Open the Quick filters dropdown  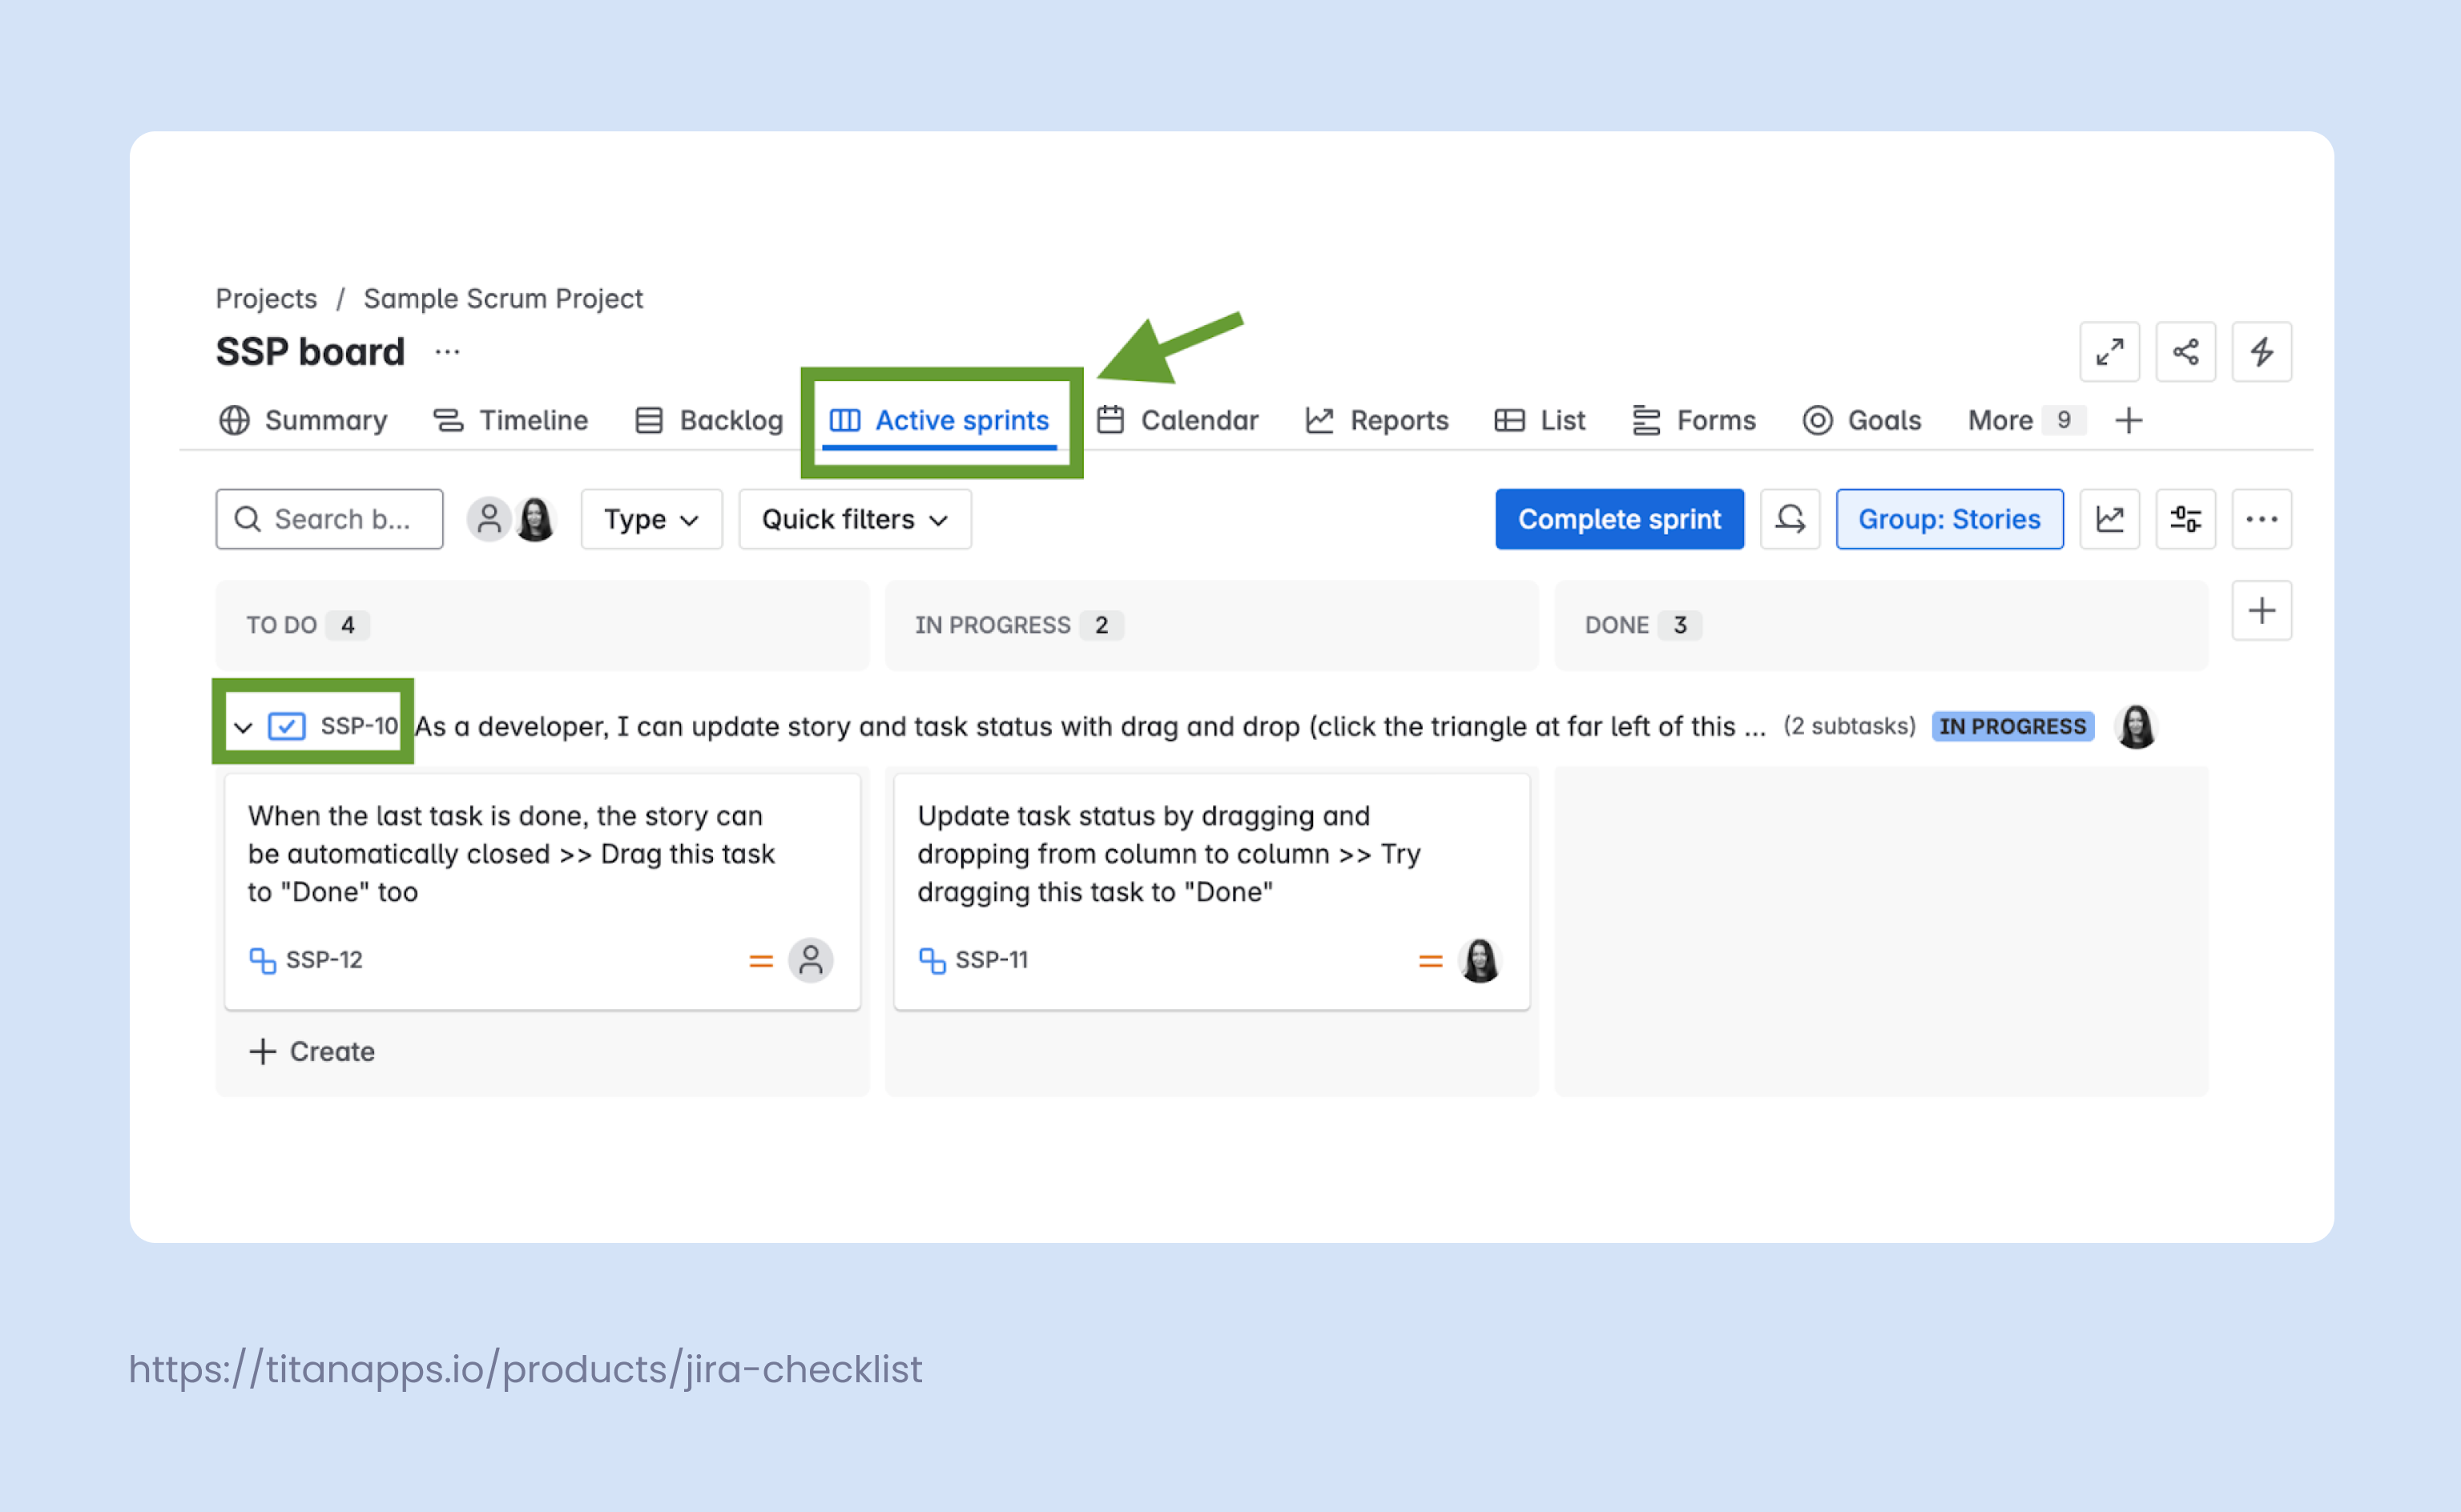[854, 519]
